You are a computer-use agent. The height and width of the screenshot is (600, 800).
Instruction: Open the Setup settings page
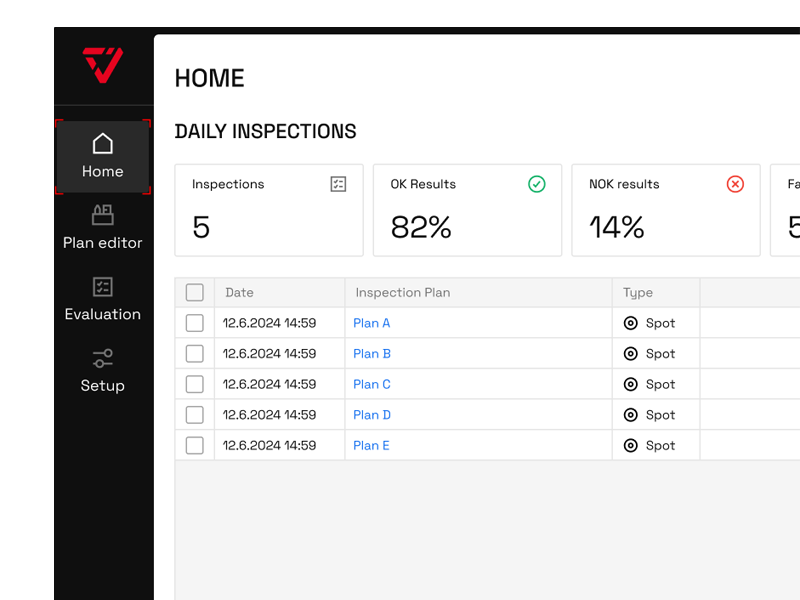(103, 370)
